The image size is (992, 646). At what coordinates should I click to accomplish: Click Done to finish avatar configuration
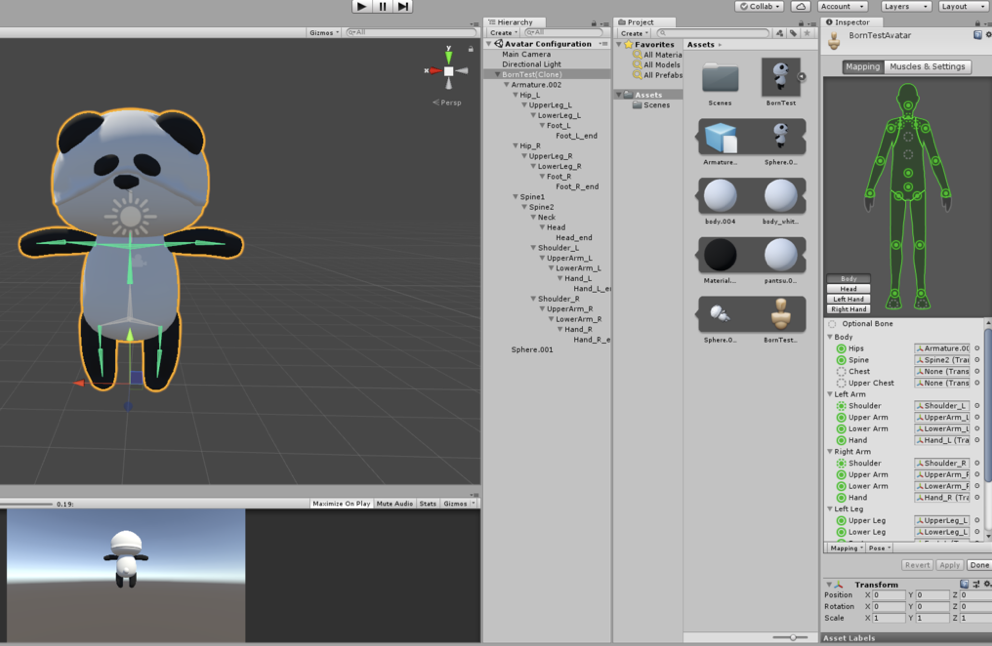(x=979, y=565)
